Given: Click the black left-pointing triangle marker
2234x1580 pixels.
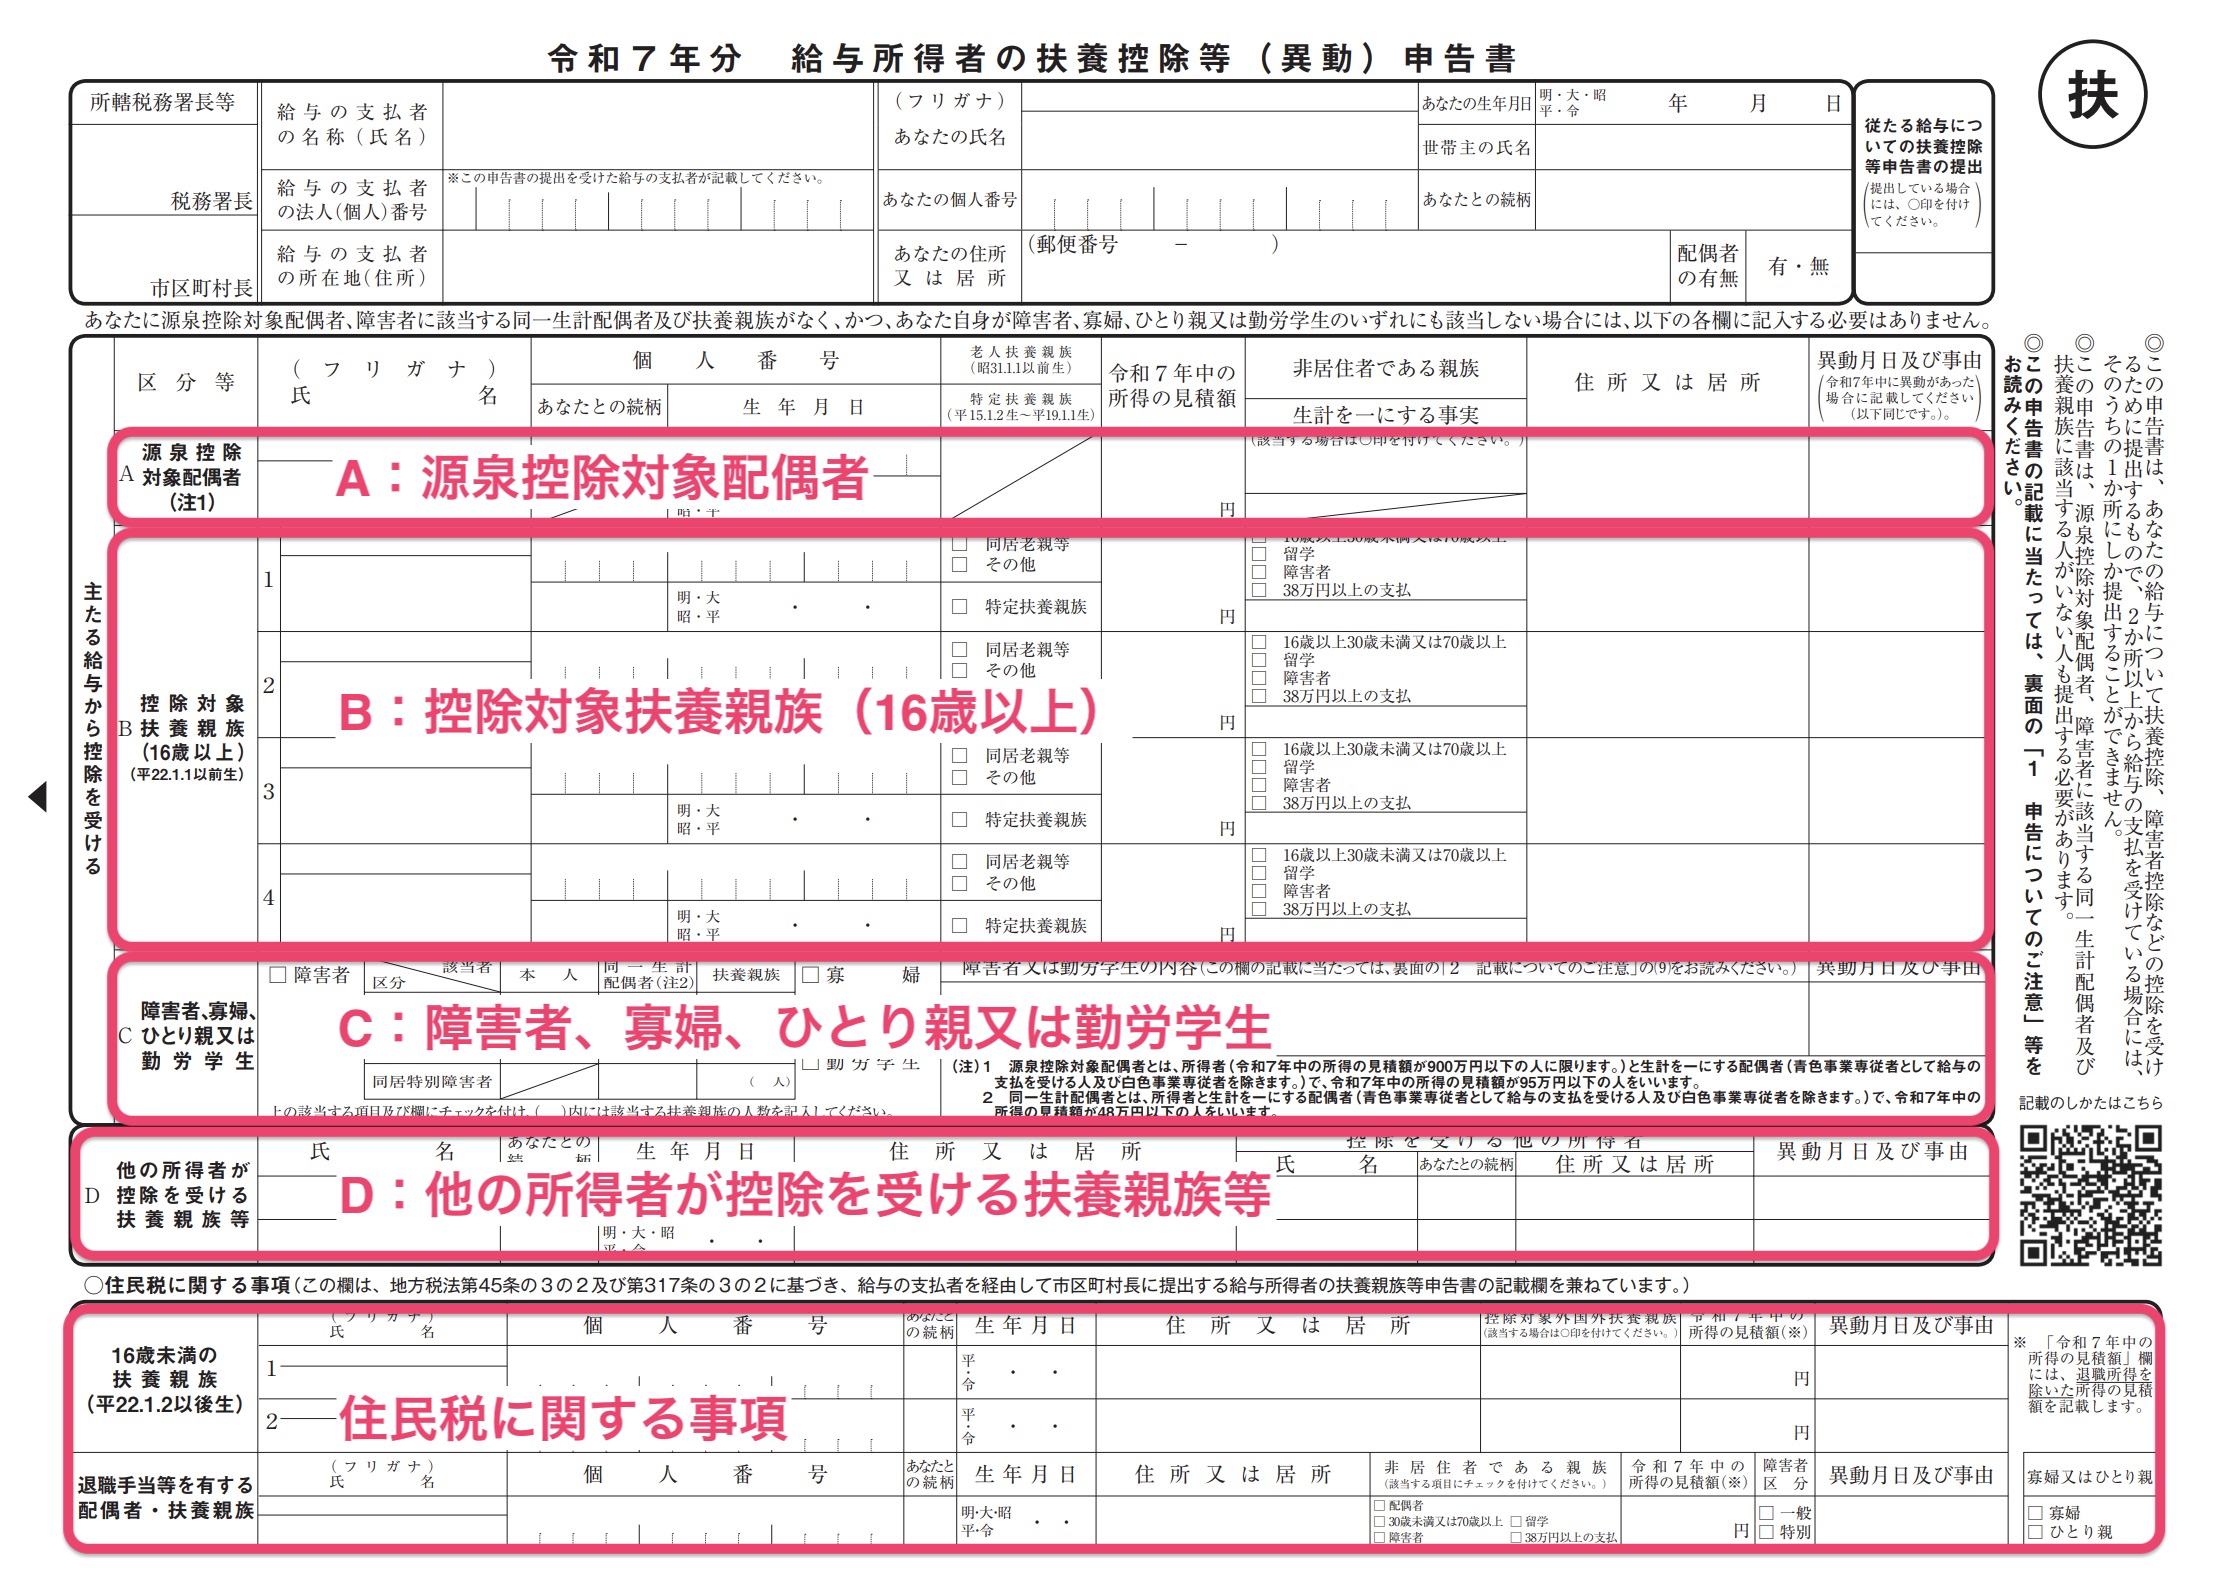Looking at the screenshot, I should 38,797.
